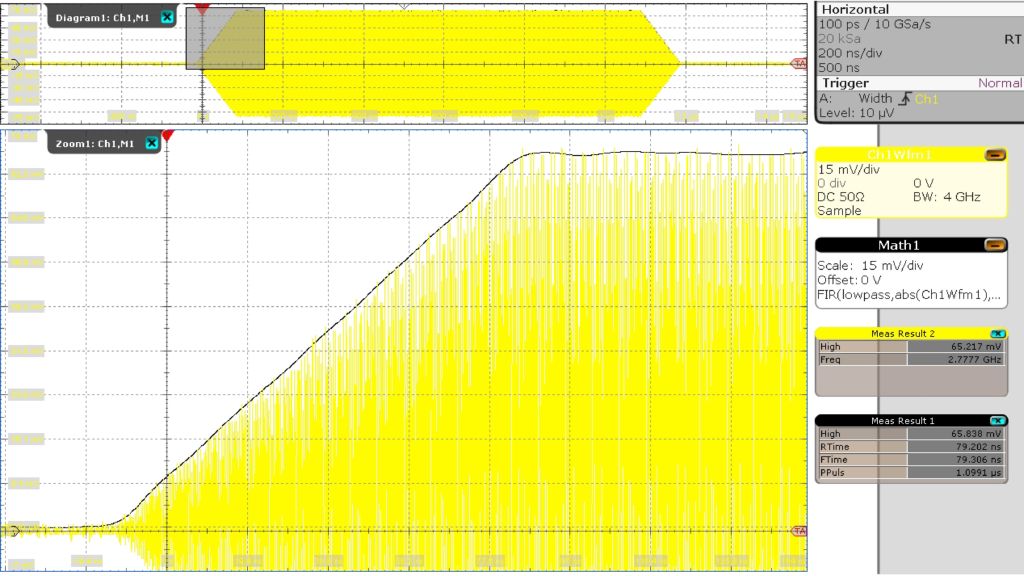Click the rising-edge trigger slope icon

904,99
